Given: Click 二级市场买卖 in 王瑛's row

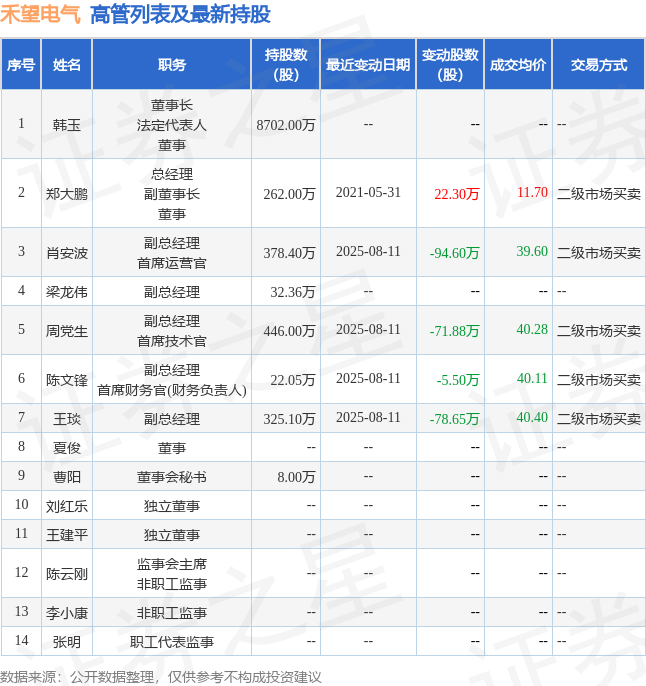Looking at the screenshot, I should click(x=599, y=419).
